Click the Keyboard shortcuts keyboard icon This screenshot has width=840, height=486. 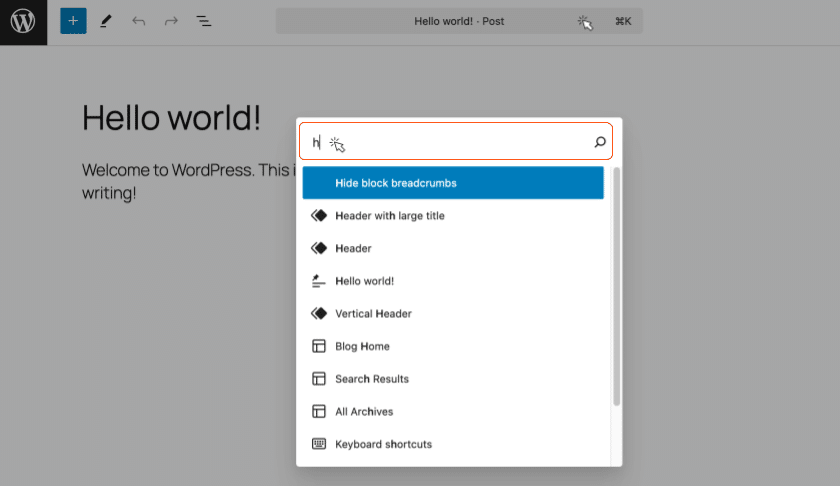click(x=319, y=444)
